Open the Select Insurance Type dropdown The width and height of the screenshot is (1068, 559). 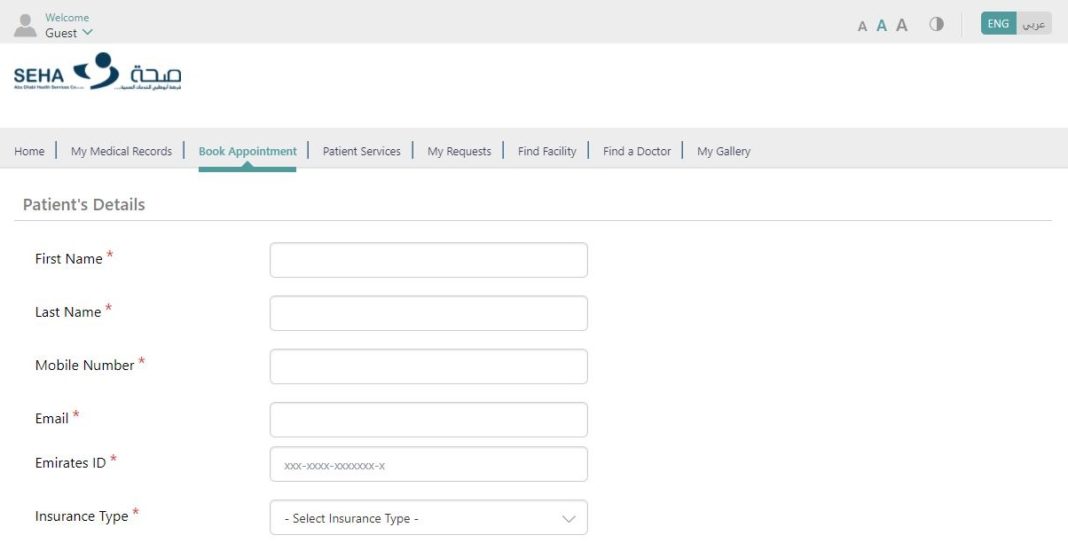[428, 518]
